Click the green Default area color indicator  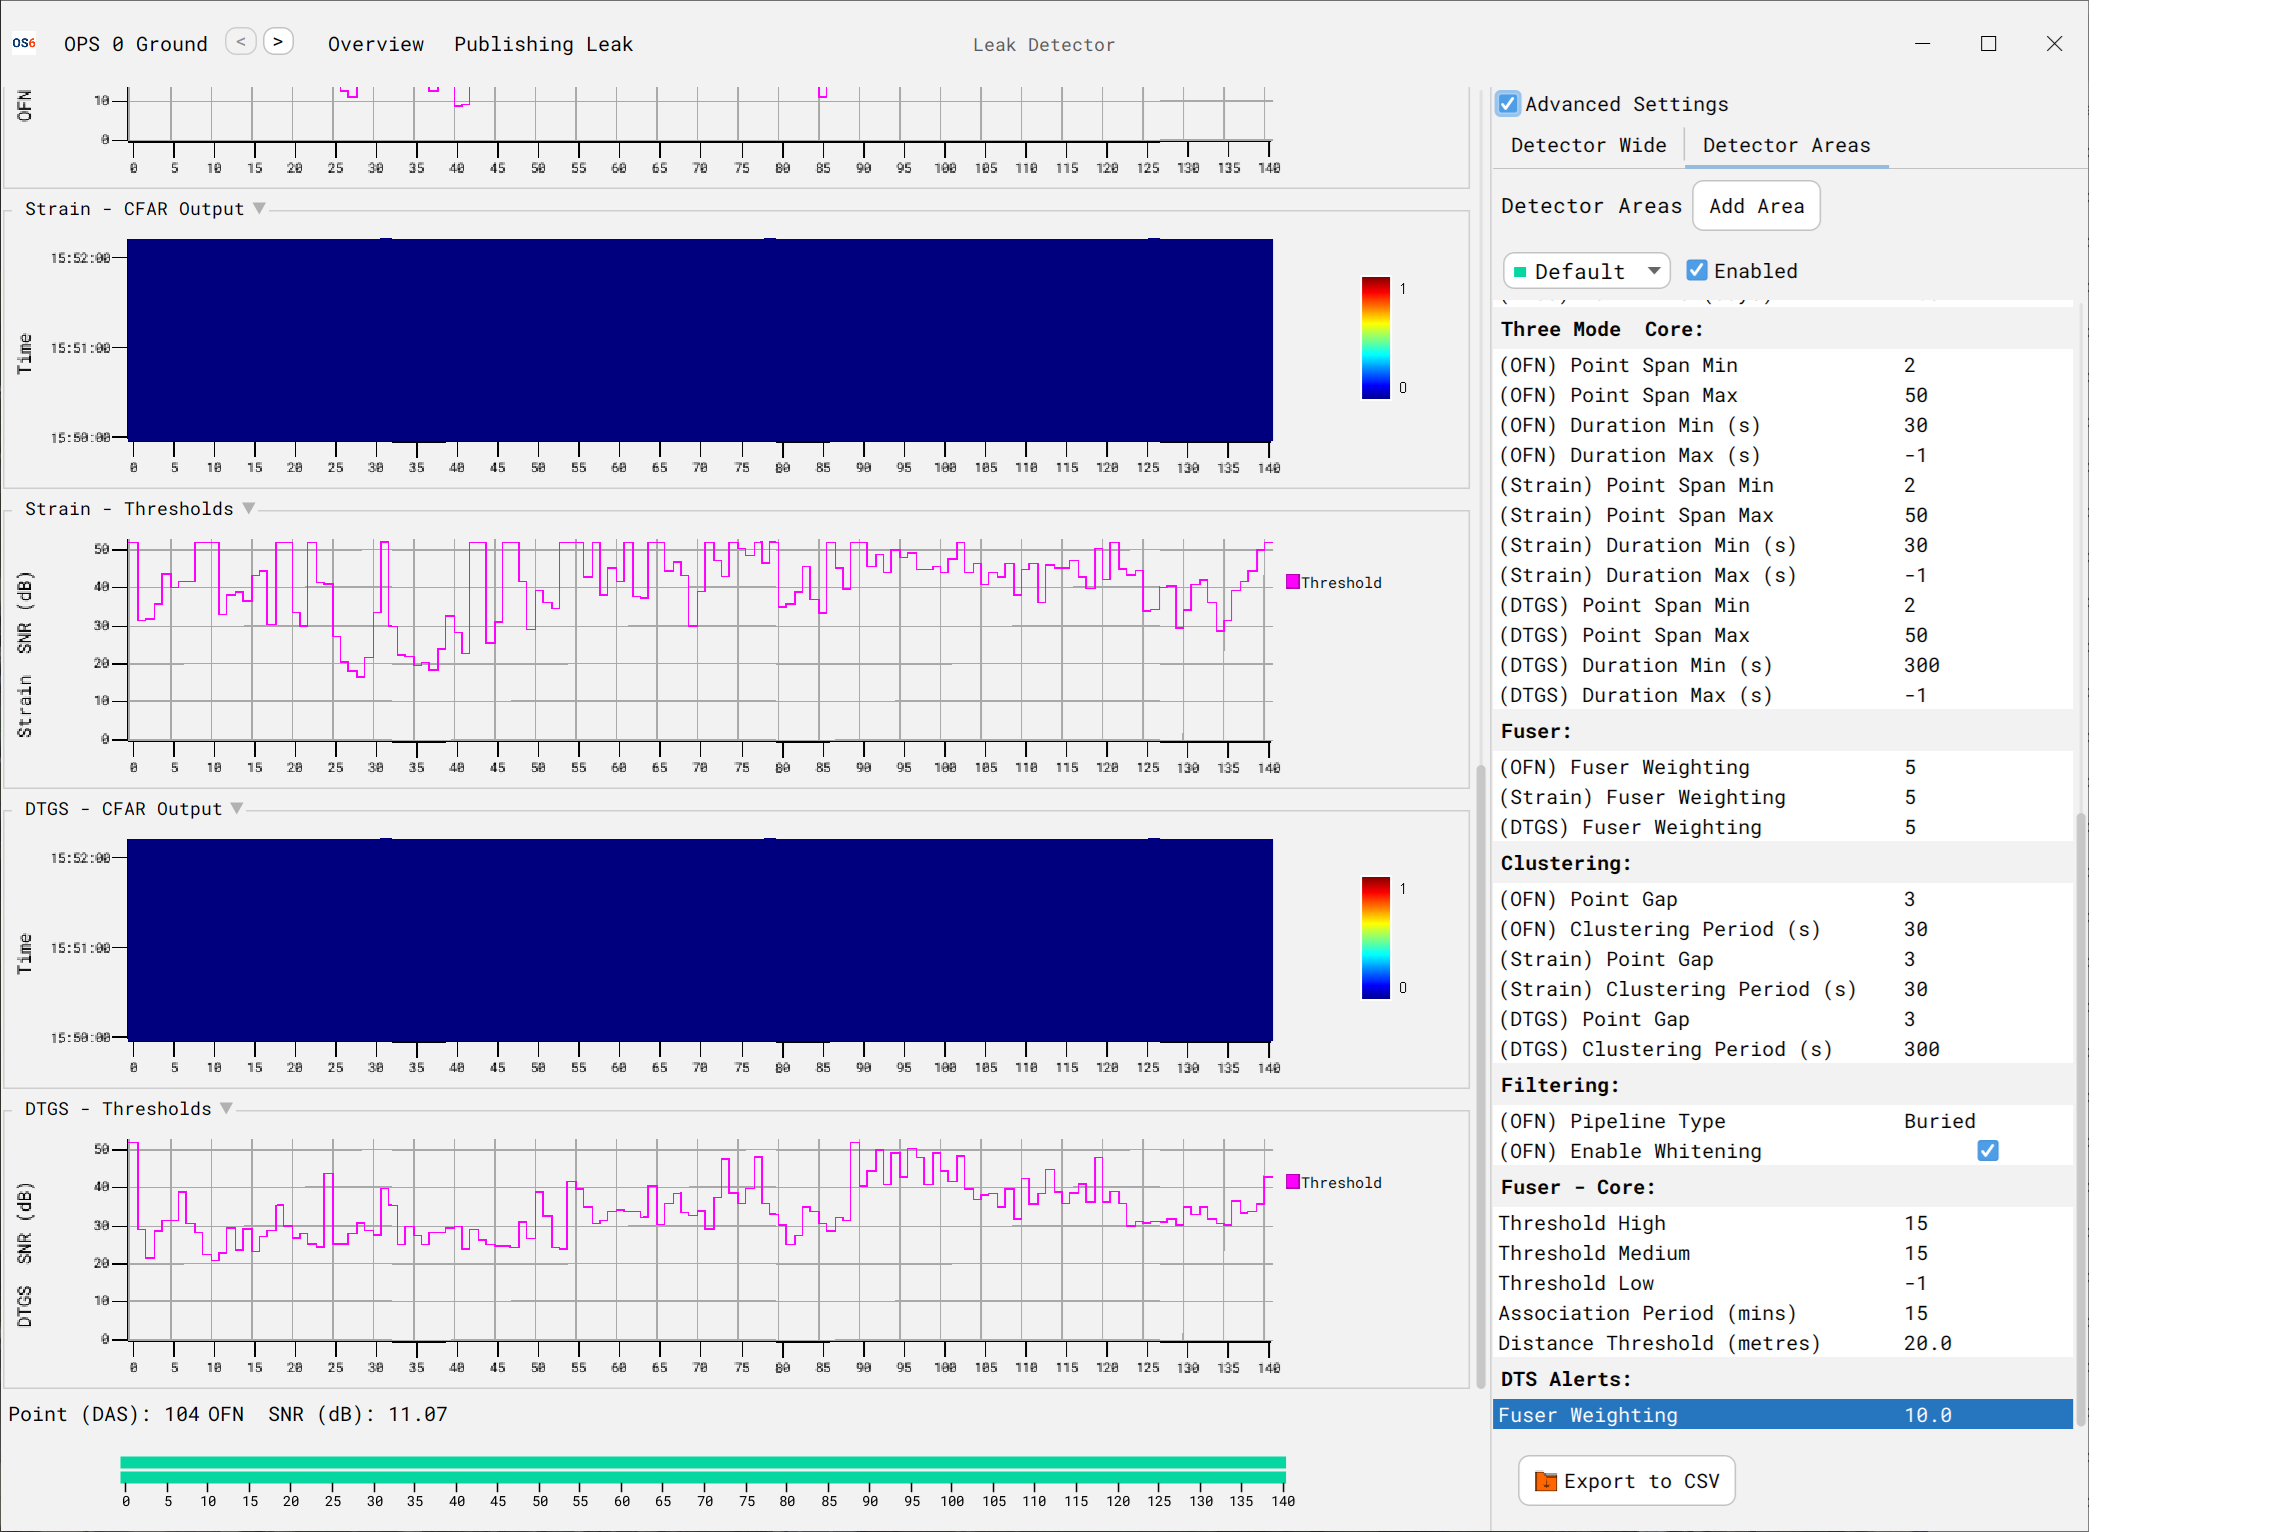1520,272
